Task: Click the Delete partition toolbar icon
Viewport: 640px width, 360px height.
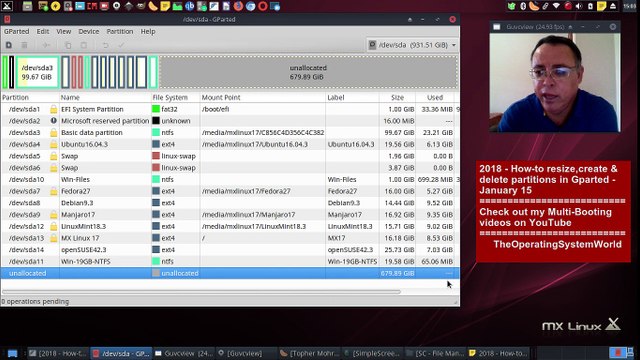Action: 24,45
